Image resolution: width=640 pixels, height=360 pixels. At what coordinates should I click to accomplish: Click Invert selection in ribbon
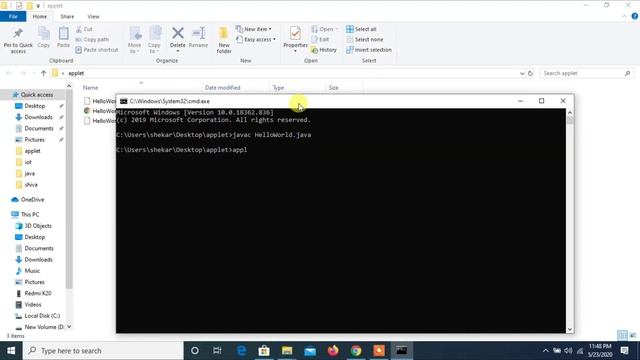(369, 50)
